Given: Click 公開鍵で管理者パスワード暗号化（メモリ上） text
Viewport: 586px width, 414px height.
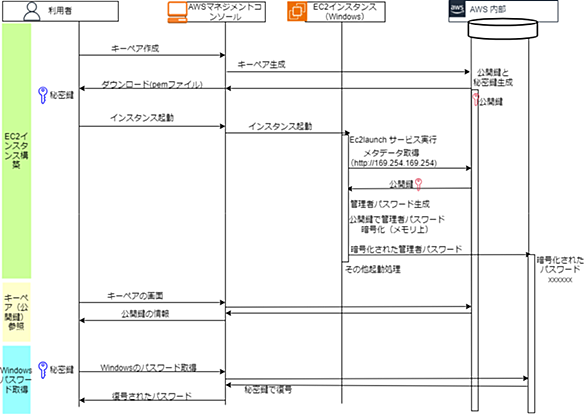Looking at the screenshot, I should 397,224.
